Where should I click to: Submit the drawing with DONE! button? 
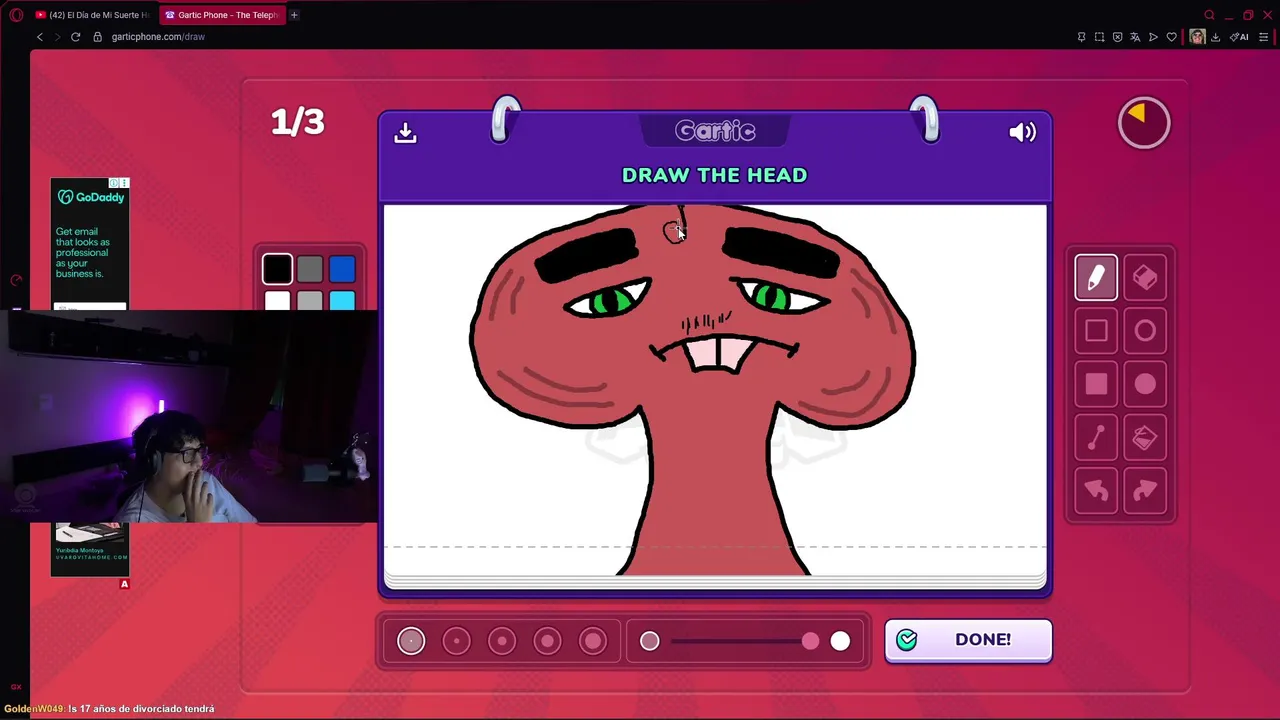pyautogui.click(x=968, y=640)
